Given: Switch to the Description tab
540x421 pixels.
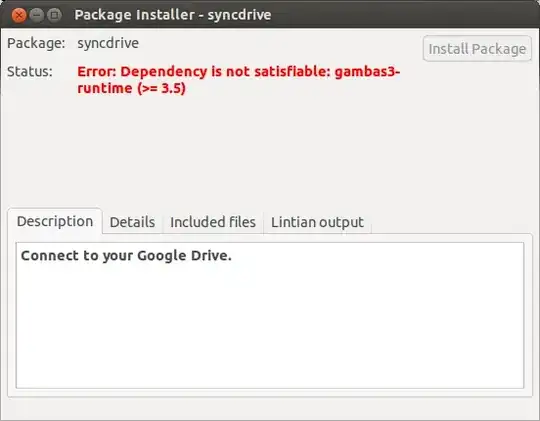Looking at the screenshot, I should 55,221.
